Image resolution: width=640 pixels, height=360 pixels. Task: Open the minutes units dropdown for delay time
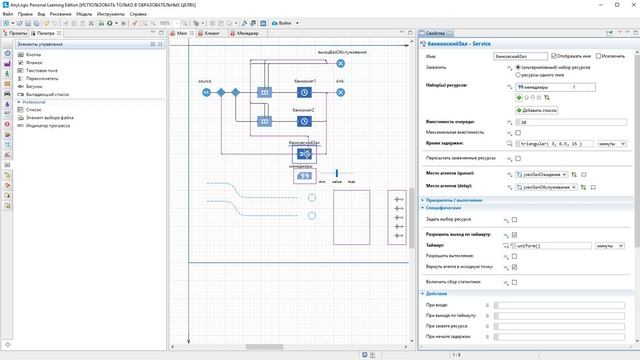(611, 144)
